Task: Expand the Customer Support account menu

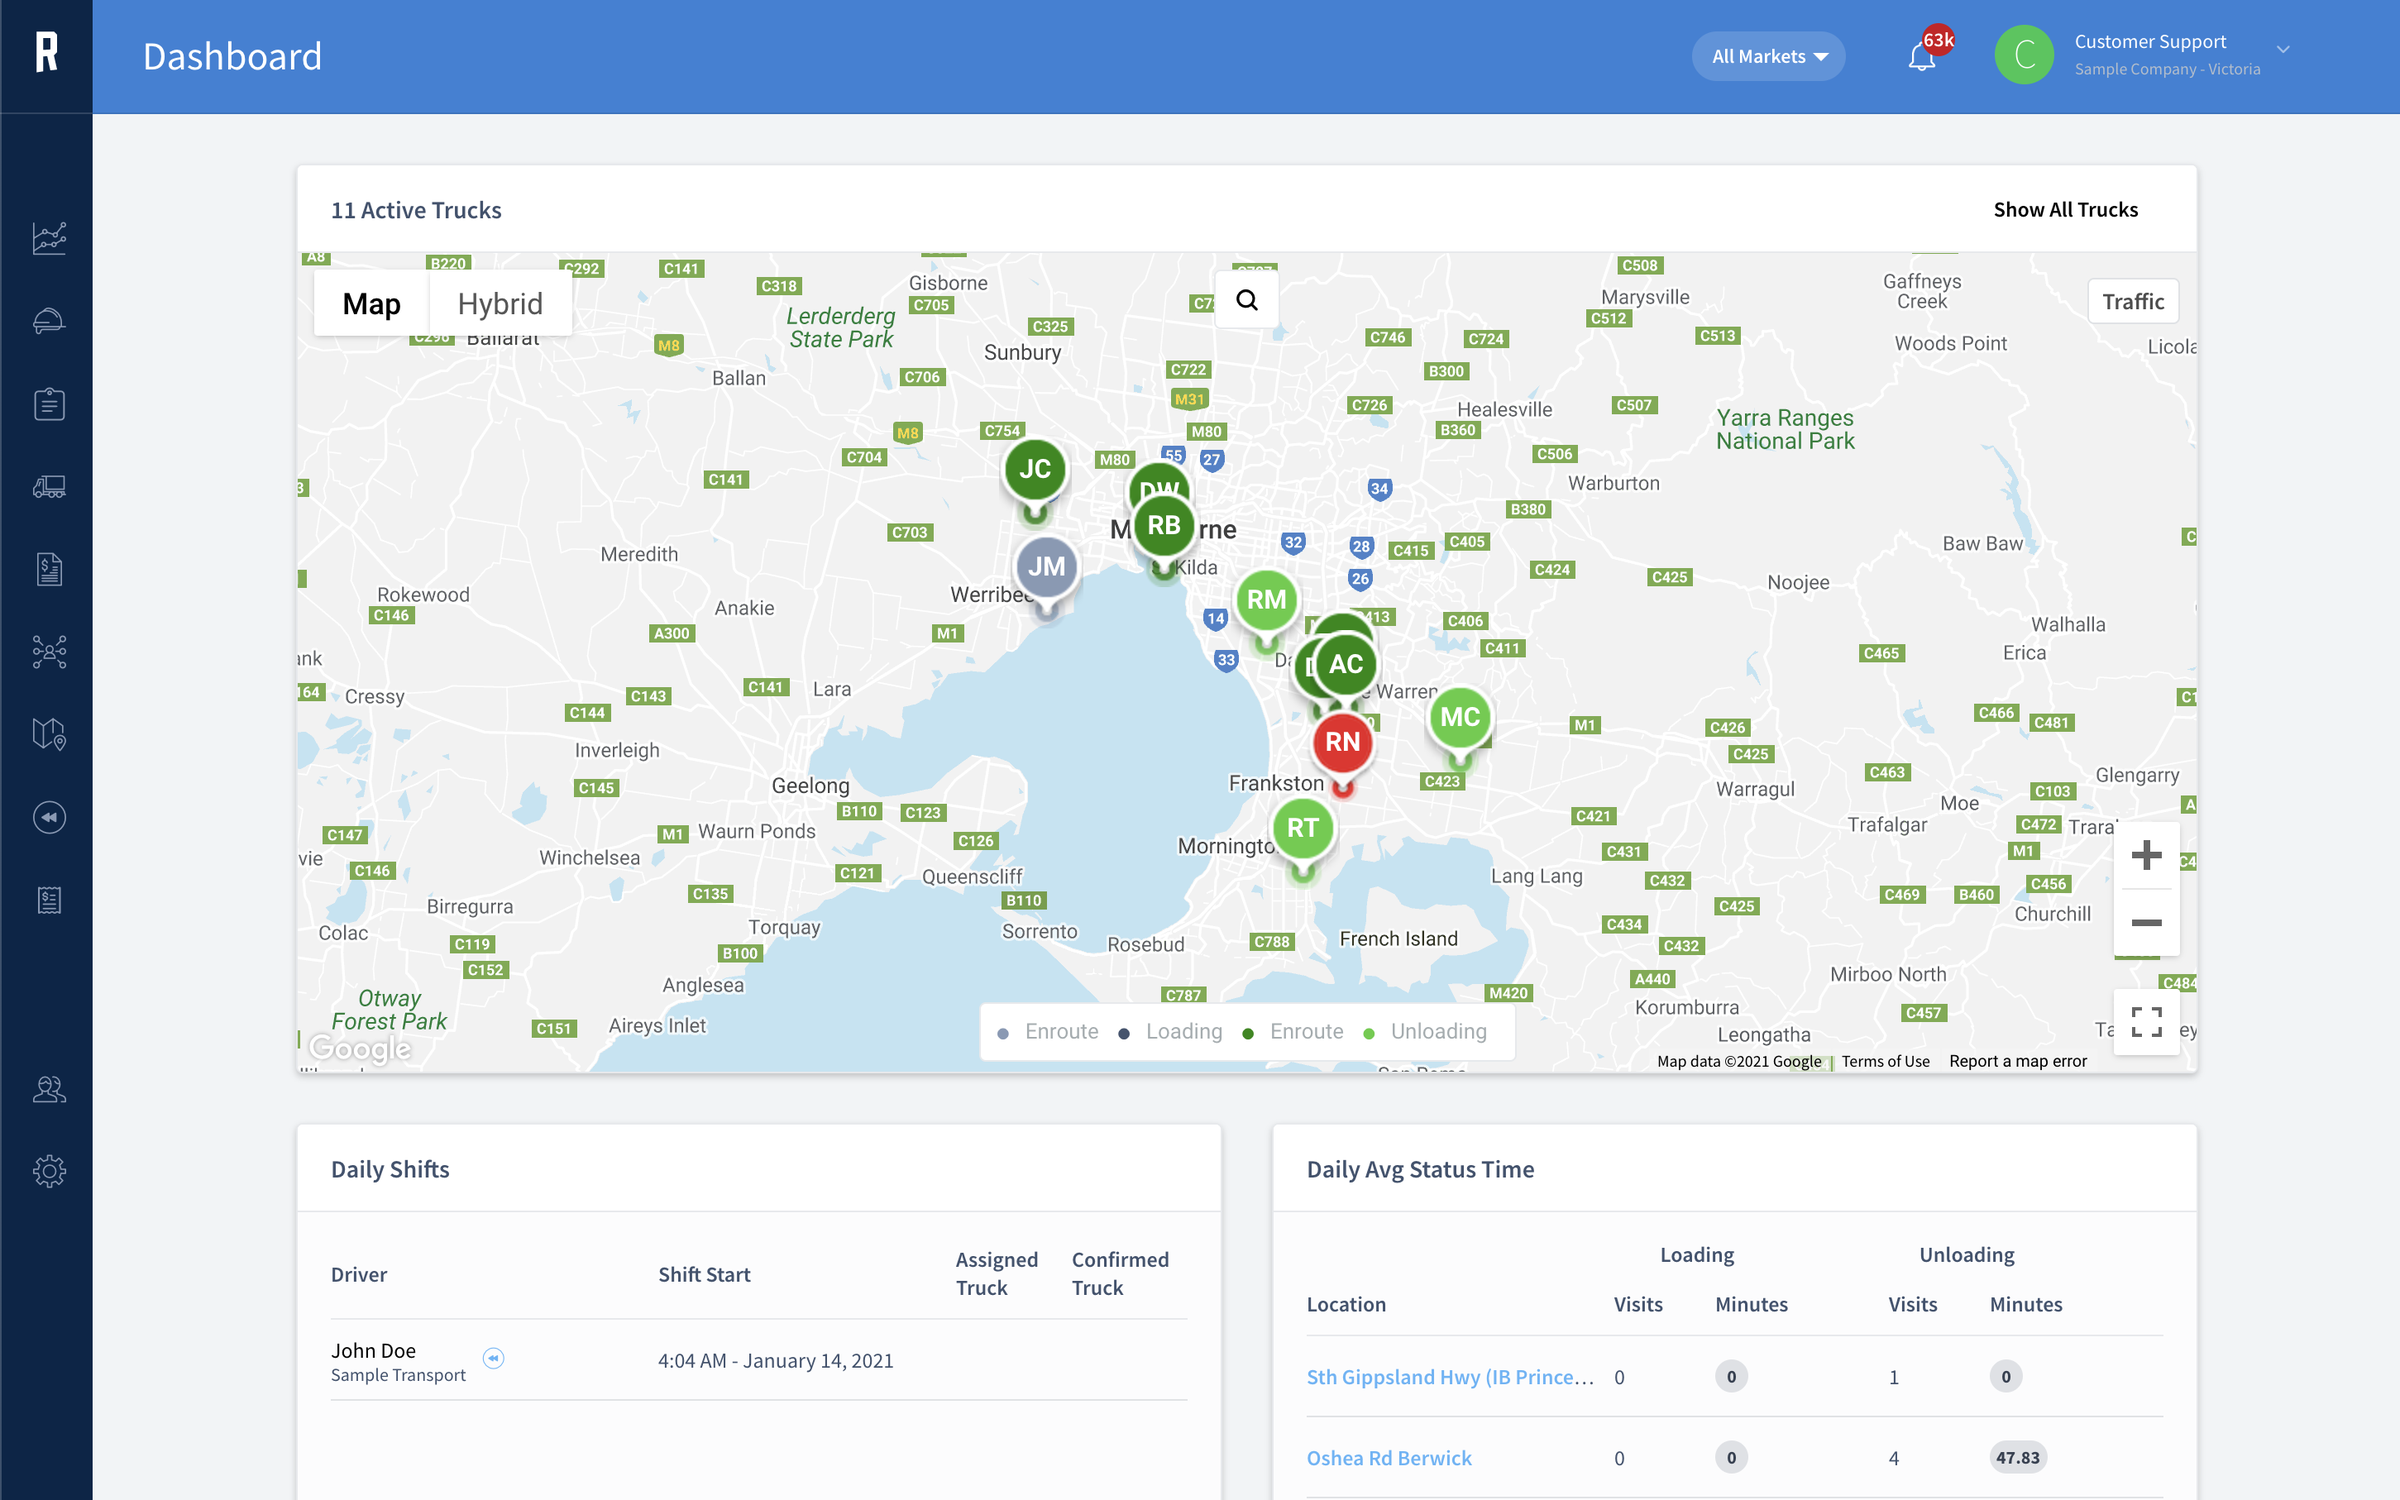Action: [x=2283, y=49]
